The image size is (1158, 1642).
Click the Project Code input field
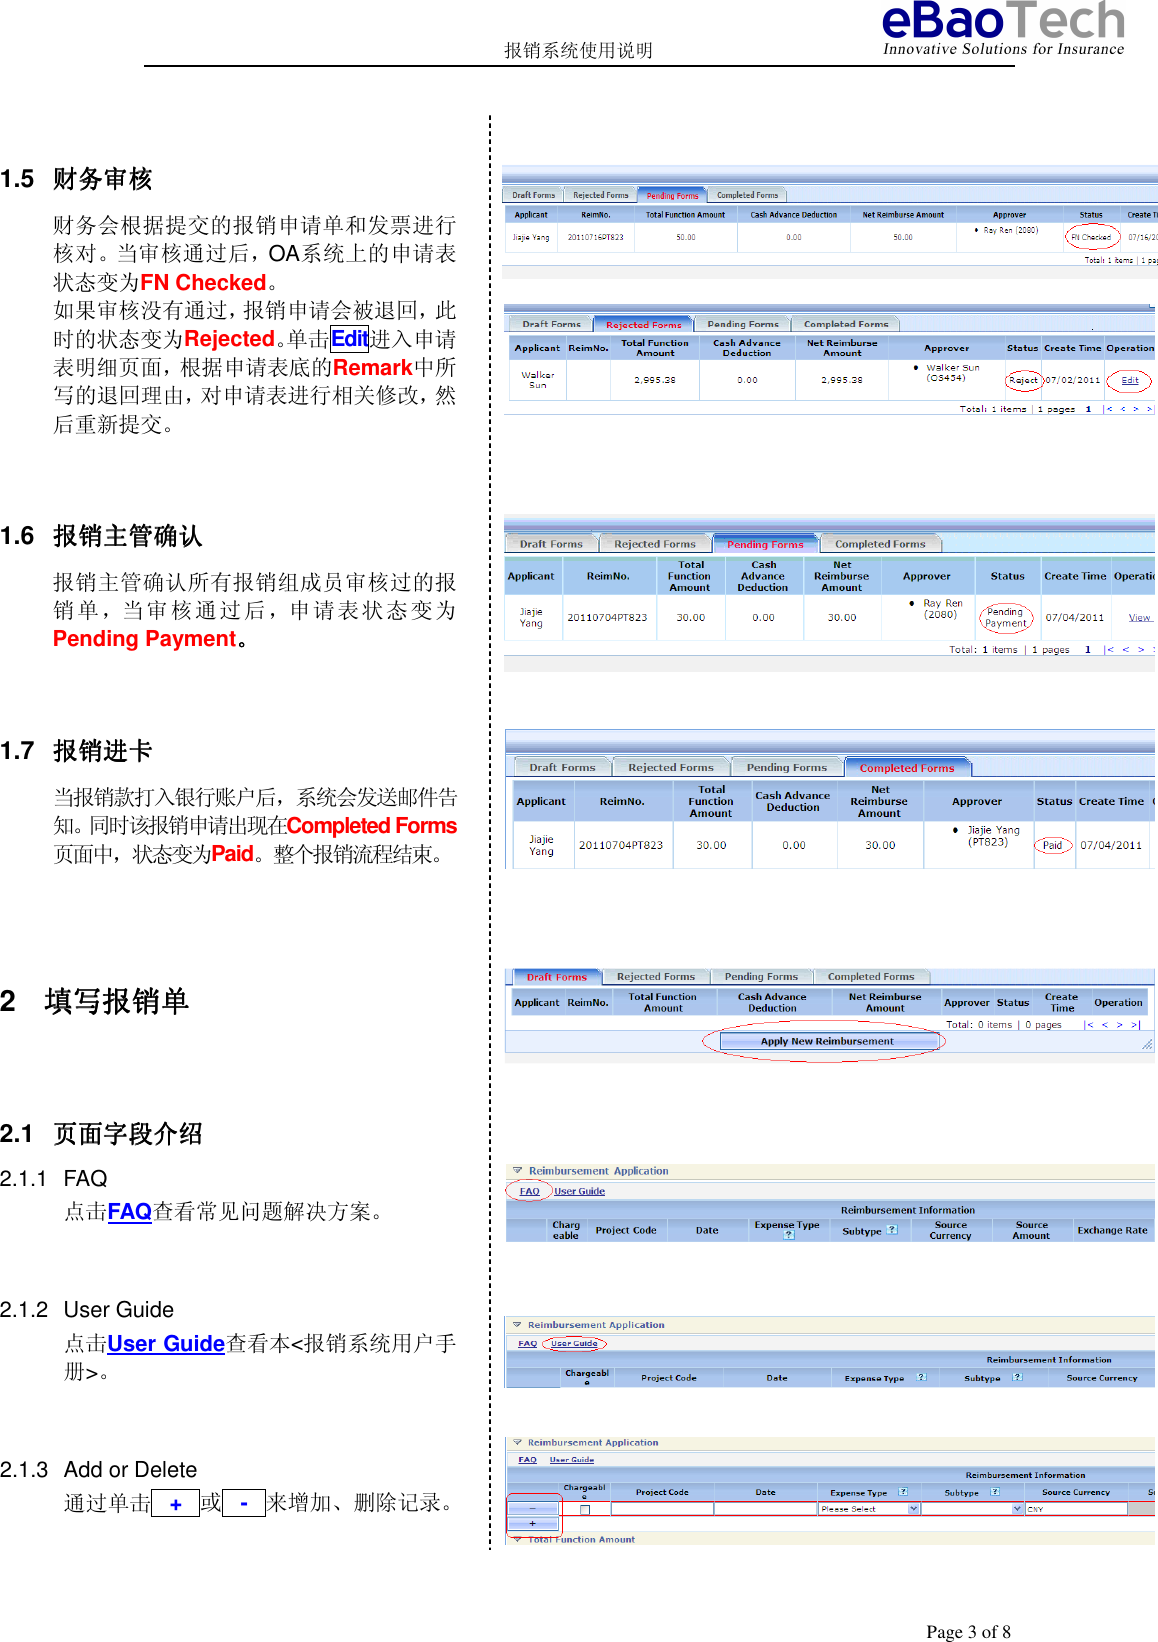click(662, 1509)
